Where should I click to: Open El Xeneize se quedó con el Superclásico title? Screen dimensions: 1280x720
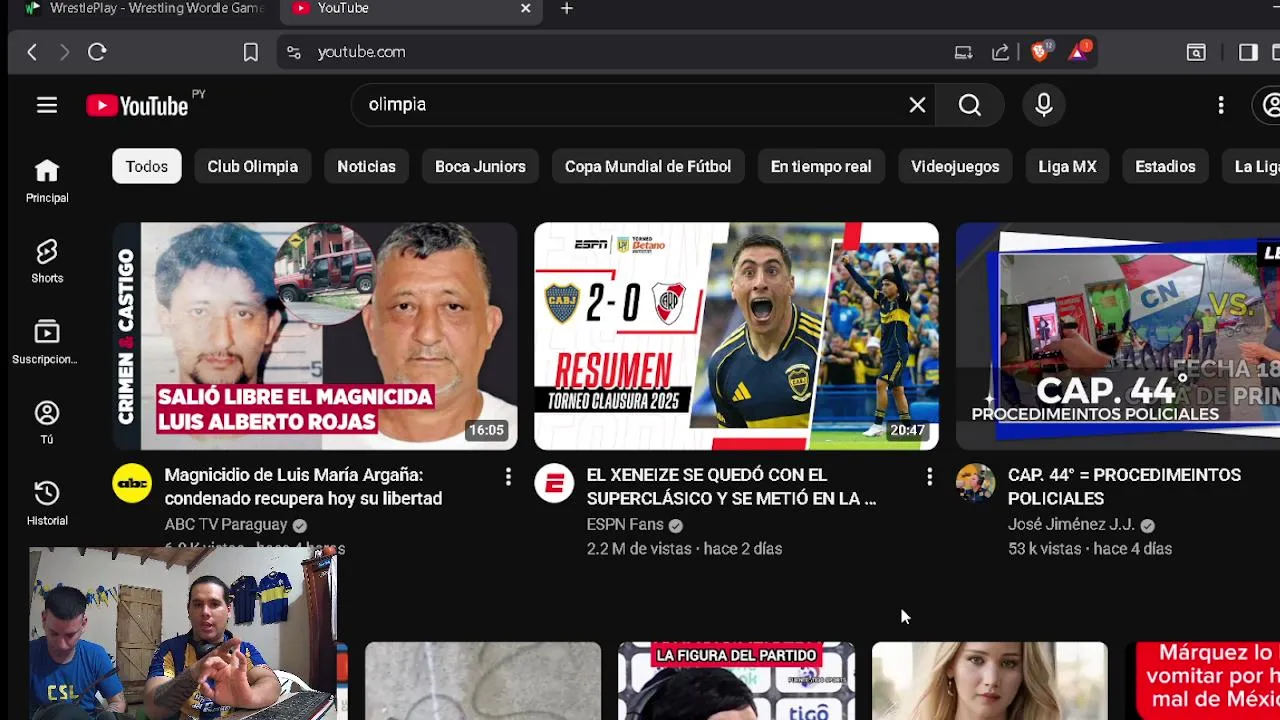click(731, 487)
